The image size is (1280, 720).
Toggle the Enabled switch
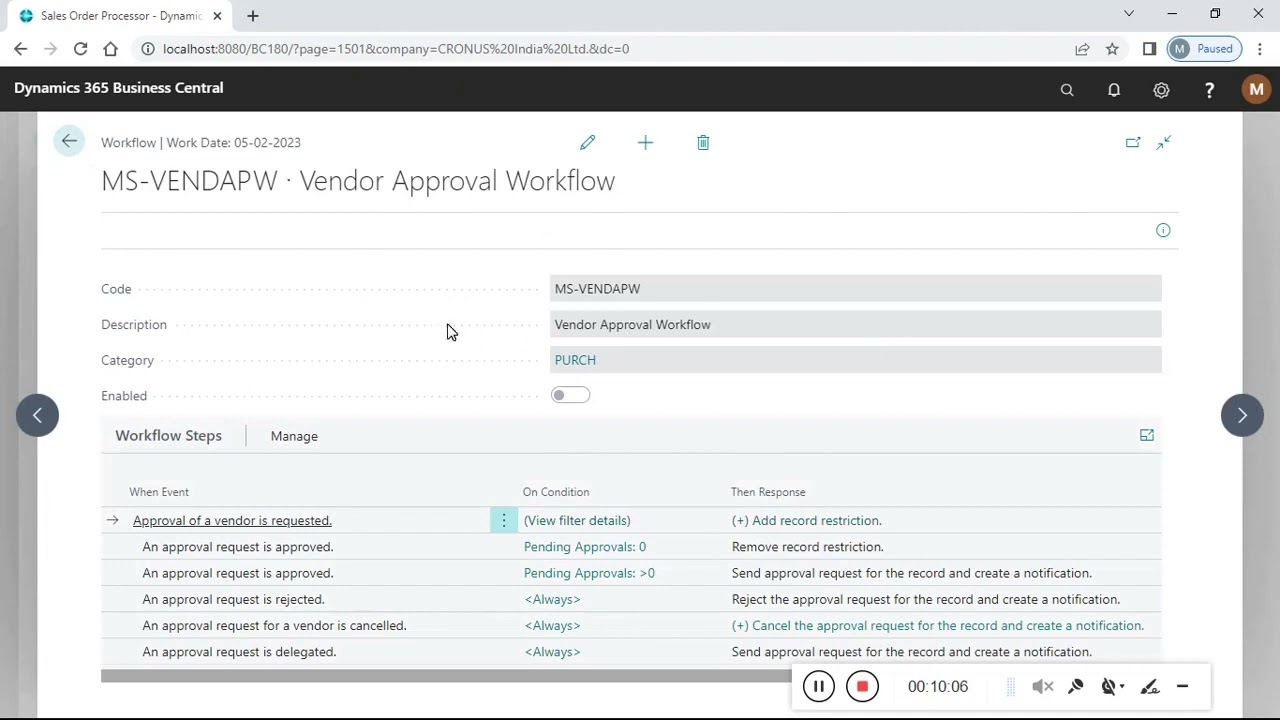(x=570, y=395)
